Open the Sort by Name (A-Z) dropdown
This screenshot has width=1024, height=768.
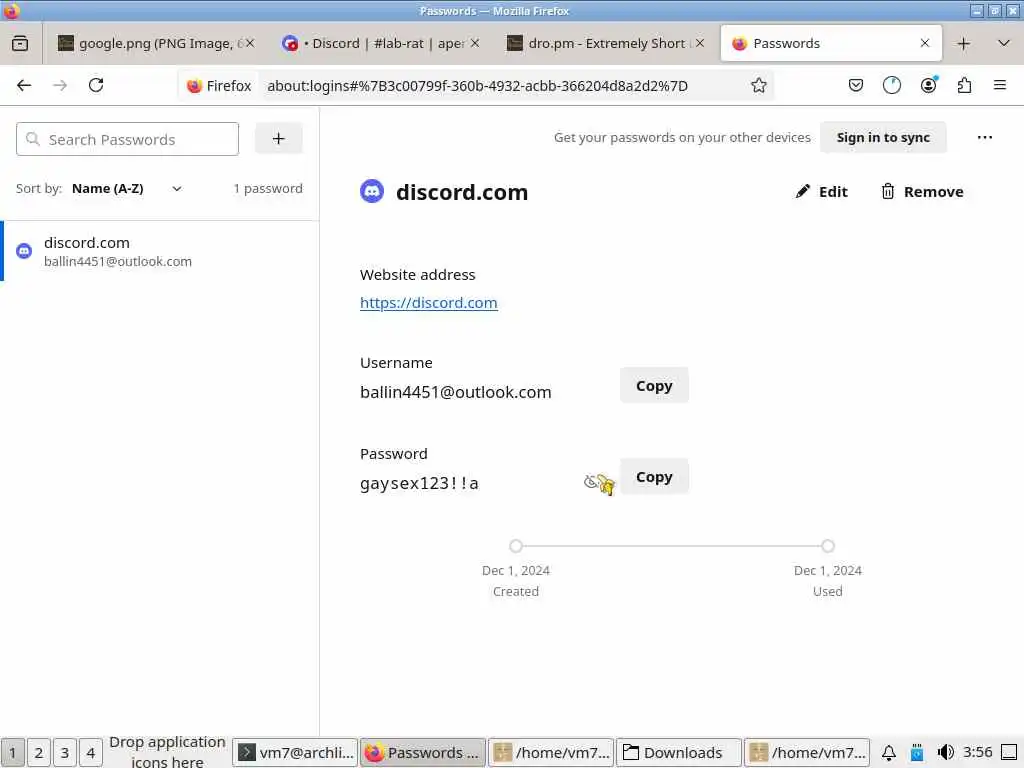[127, 189]
